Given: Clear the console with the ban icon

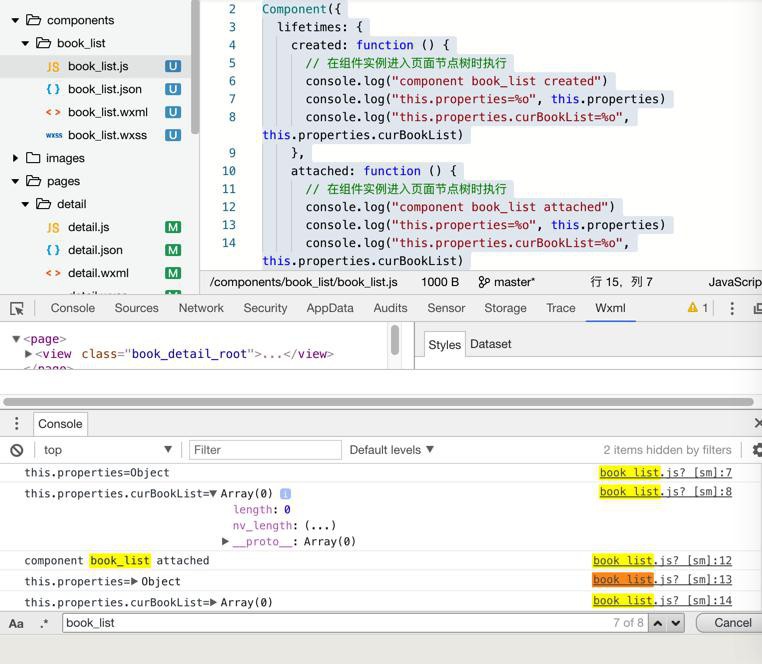Looking at the screenshot, I should [16, 450].
